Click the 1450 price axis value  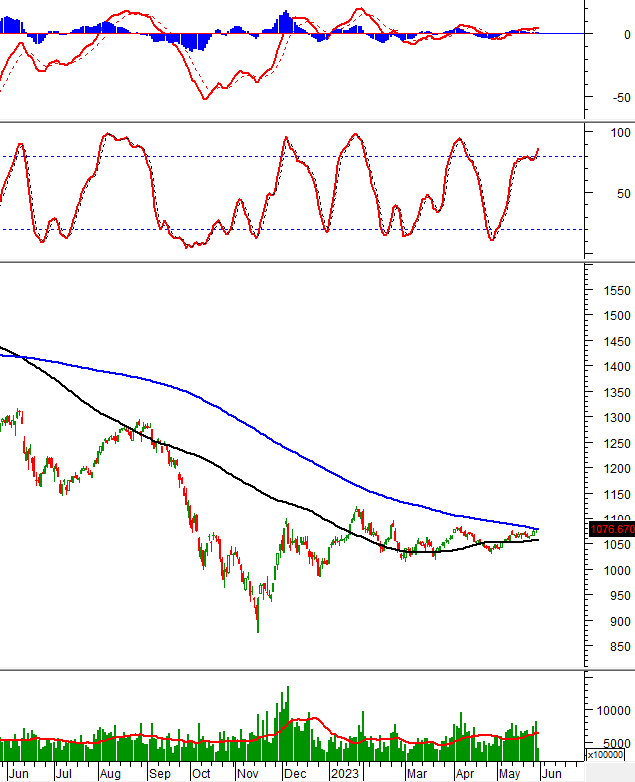[x=617, y=342]
